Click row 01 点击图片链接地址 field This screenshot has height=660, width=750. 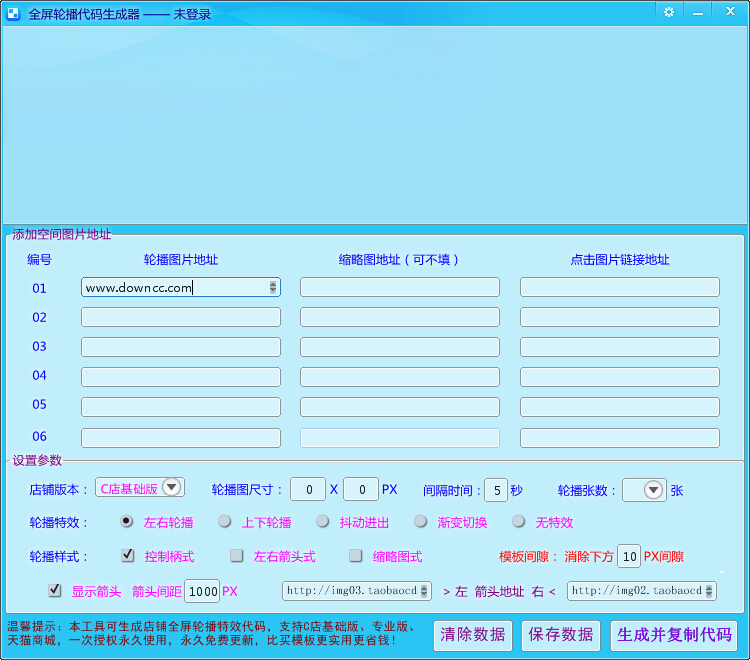pyautogui.click(x=619, y=287)
